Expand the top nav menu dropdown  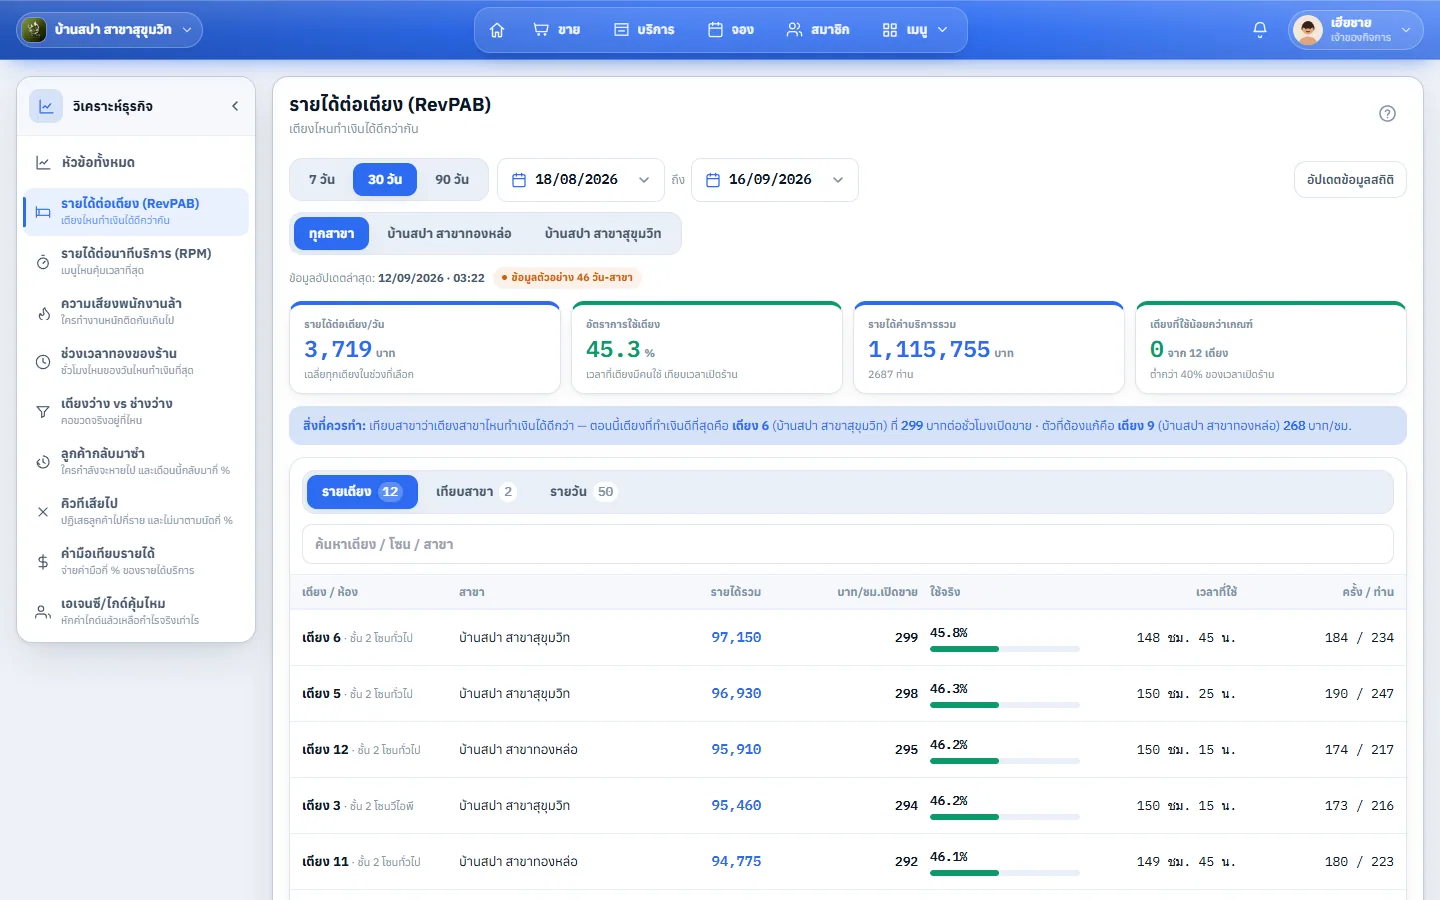point(916,30)
